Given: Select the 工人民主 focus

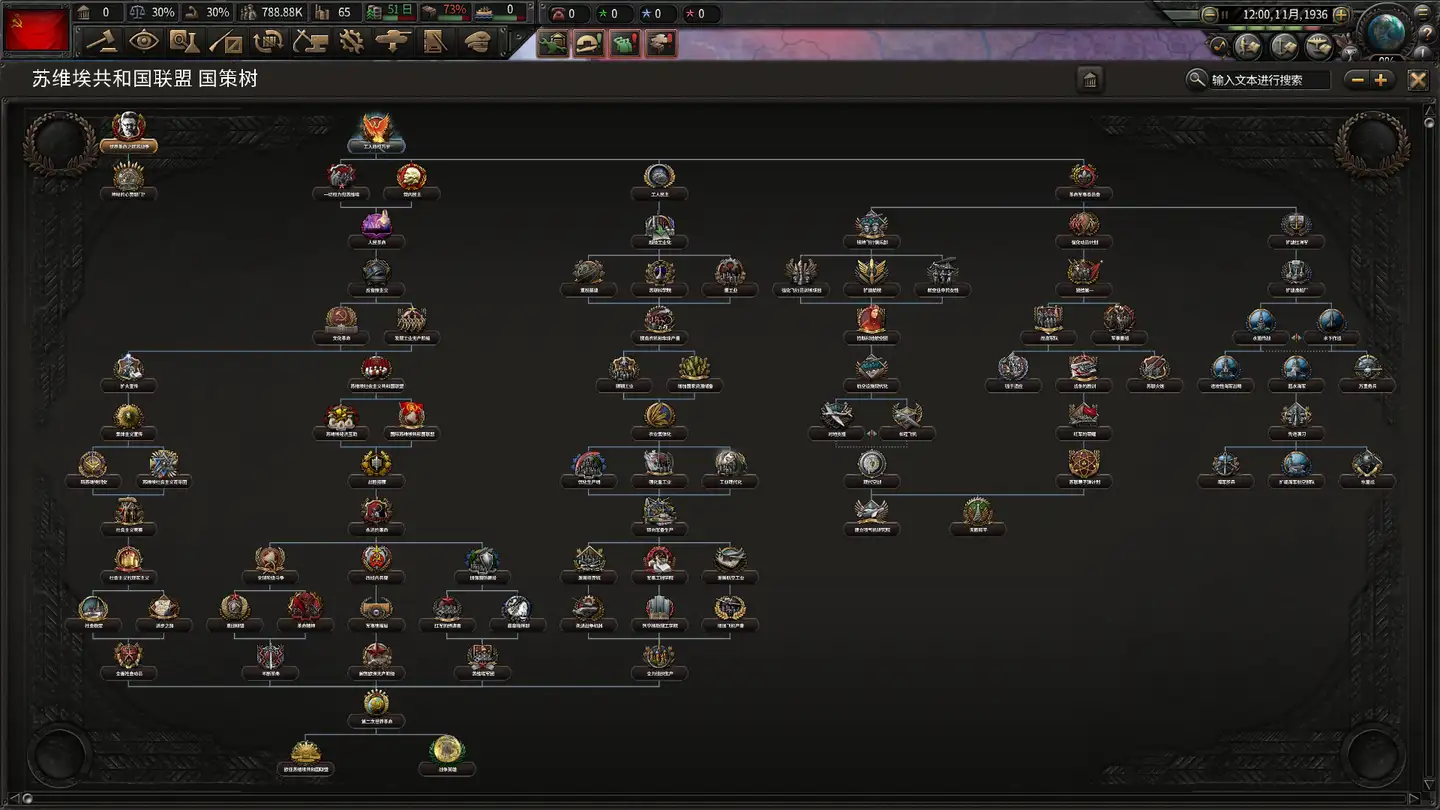Looking at the screenshot, I should 659,177.
